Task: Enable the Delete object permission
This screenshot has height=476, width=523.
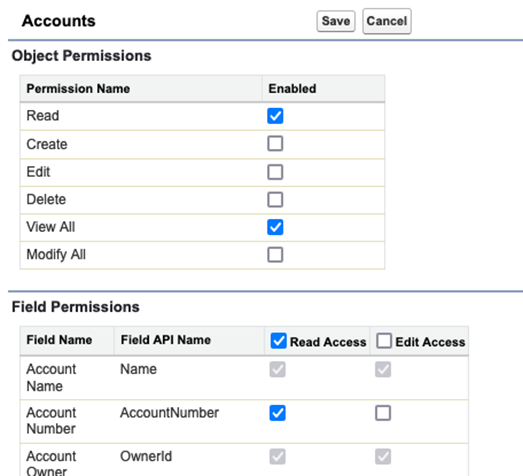Action: (x=275, y=199)
